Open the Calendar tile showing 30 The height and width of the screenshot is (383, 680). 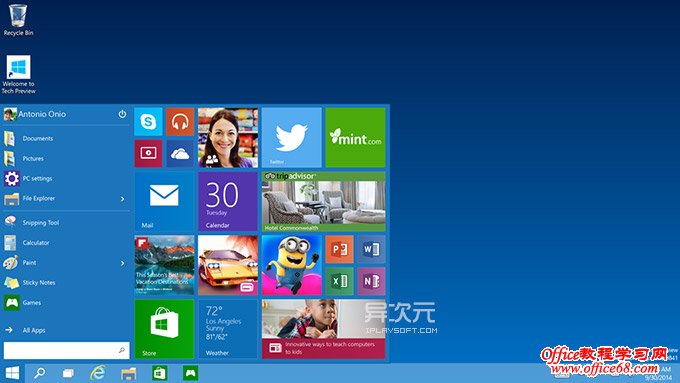(228, 201)
